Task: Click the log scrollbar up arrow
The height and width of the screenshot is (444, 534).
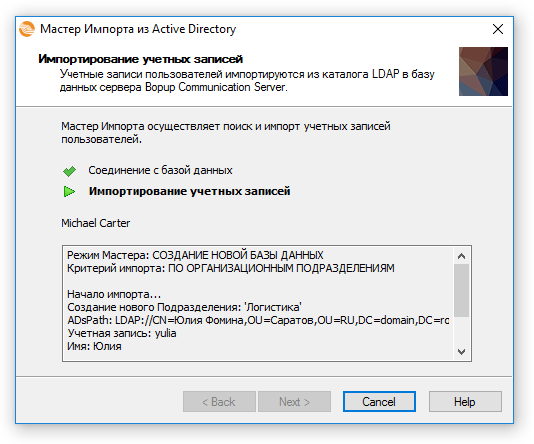Action: (461, 256)
